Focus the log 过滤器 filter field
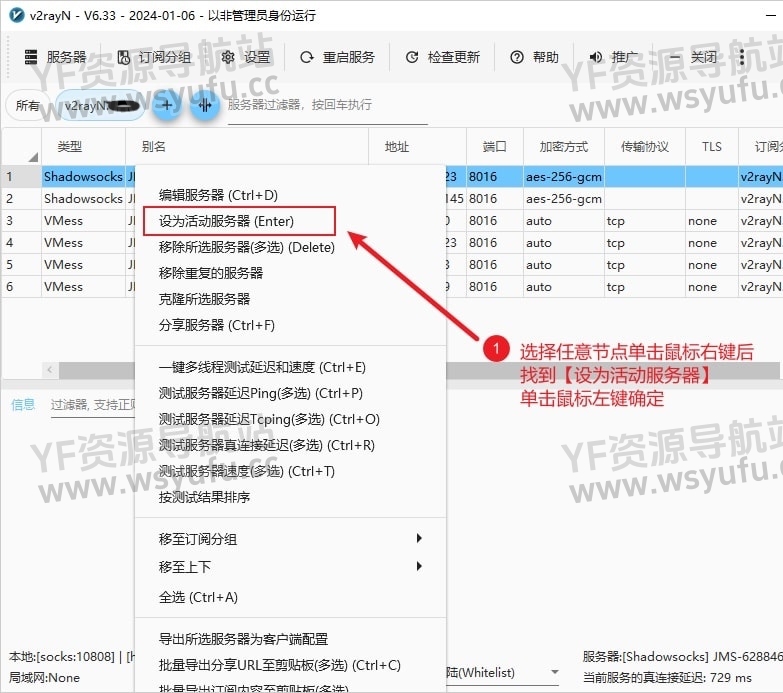The image size is (783, 693). [93, 405]
